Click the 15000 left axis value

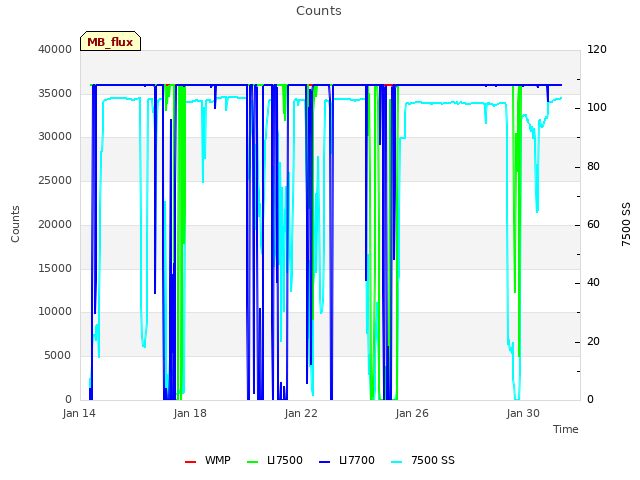click(x=55, y=268)
